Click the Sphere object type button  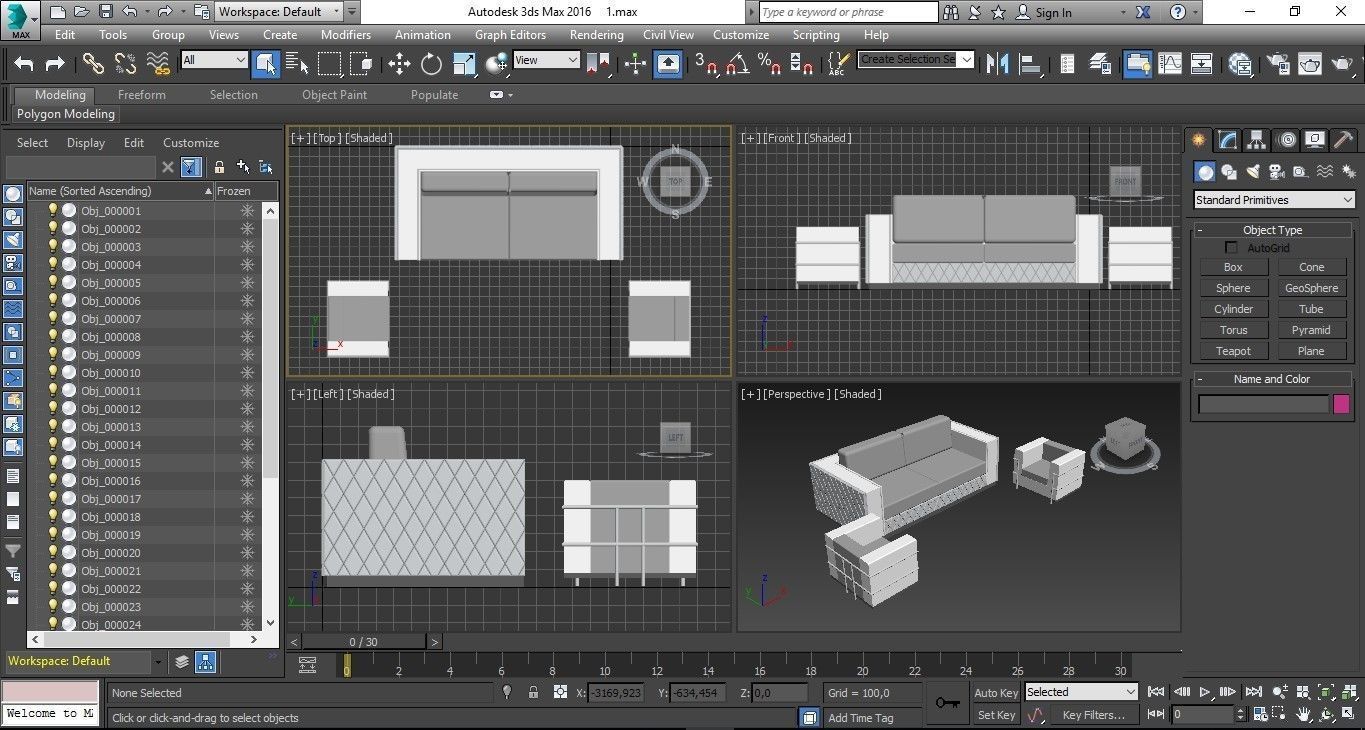1233,288
